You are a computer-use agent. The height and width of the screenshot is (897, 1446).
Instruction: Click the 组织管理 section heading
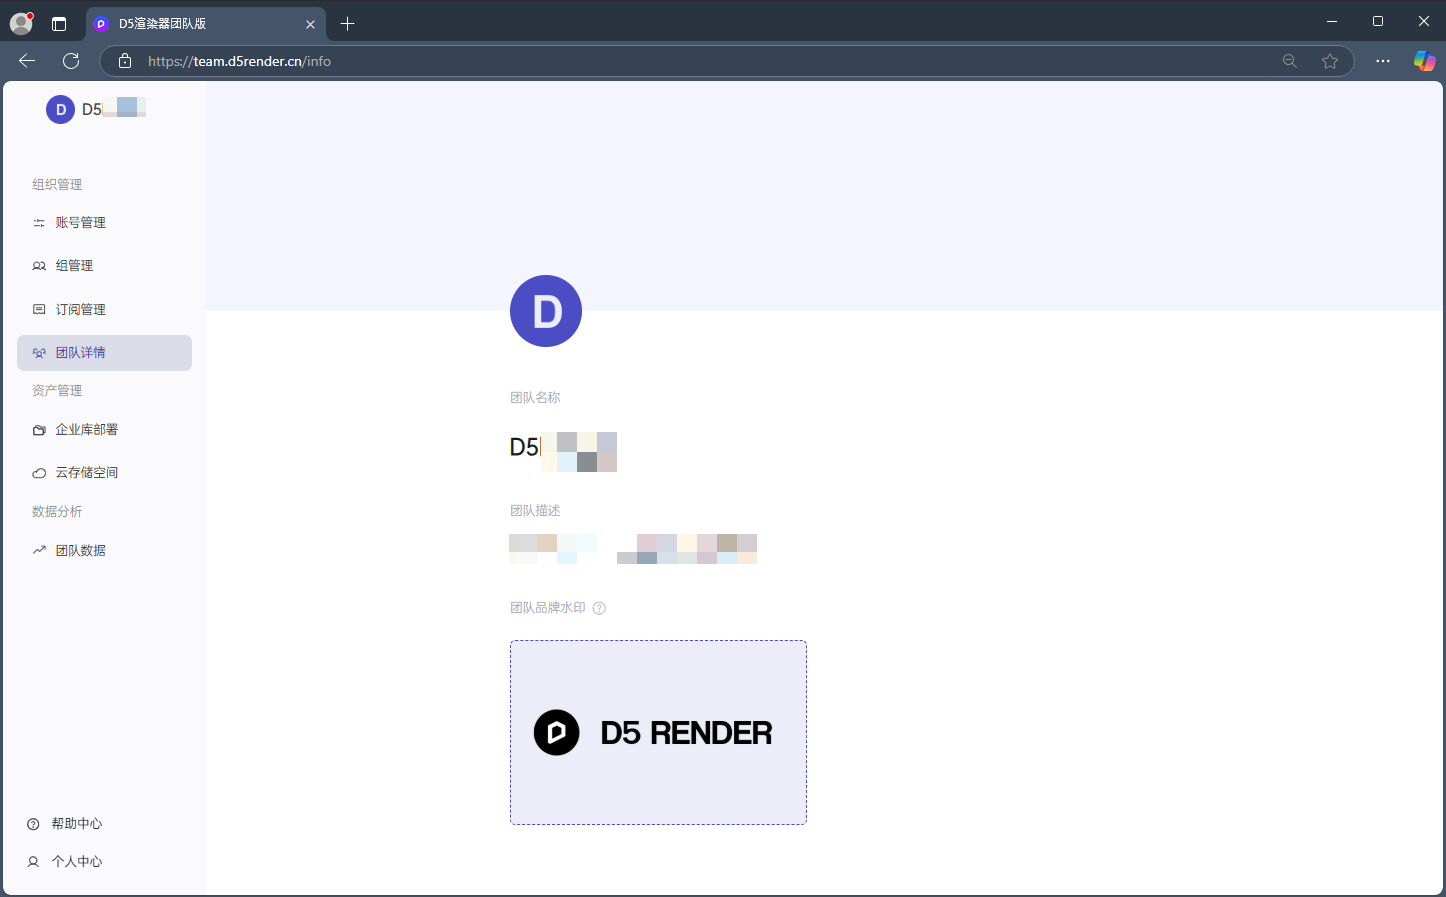57,185
